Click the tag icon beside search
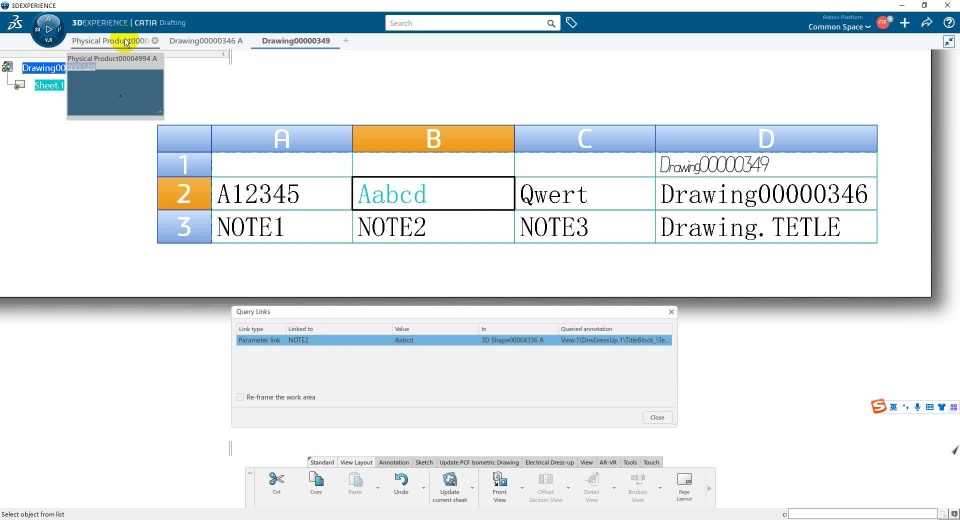The width and height of the screenshot is (960, 520). (571, 23)
